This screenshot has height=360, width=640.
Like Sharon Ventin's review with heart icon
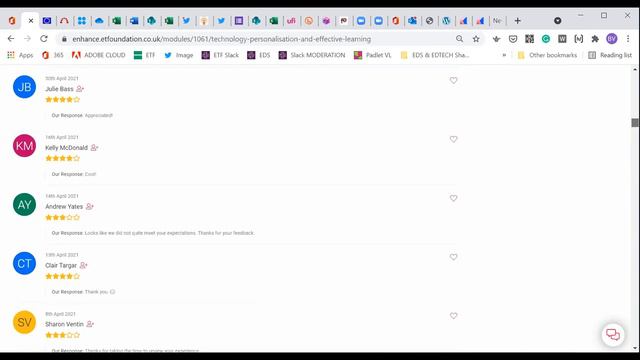click(453, 316)
